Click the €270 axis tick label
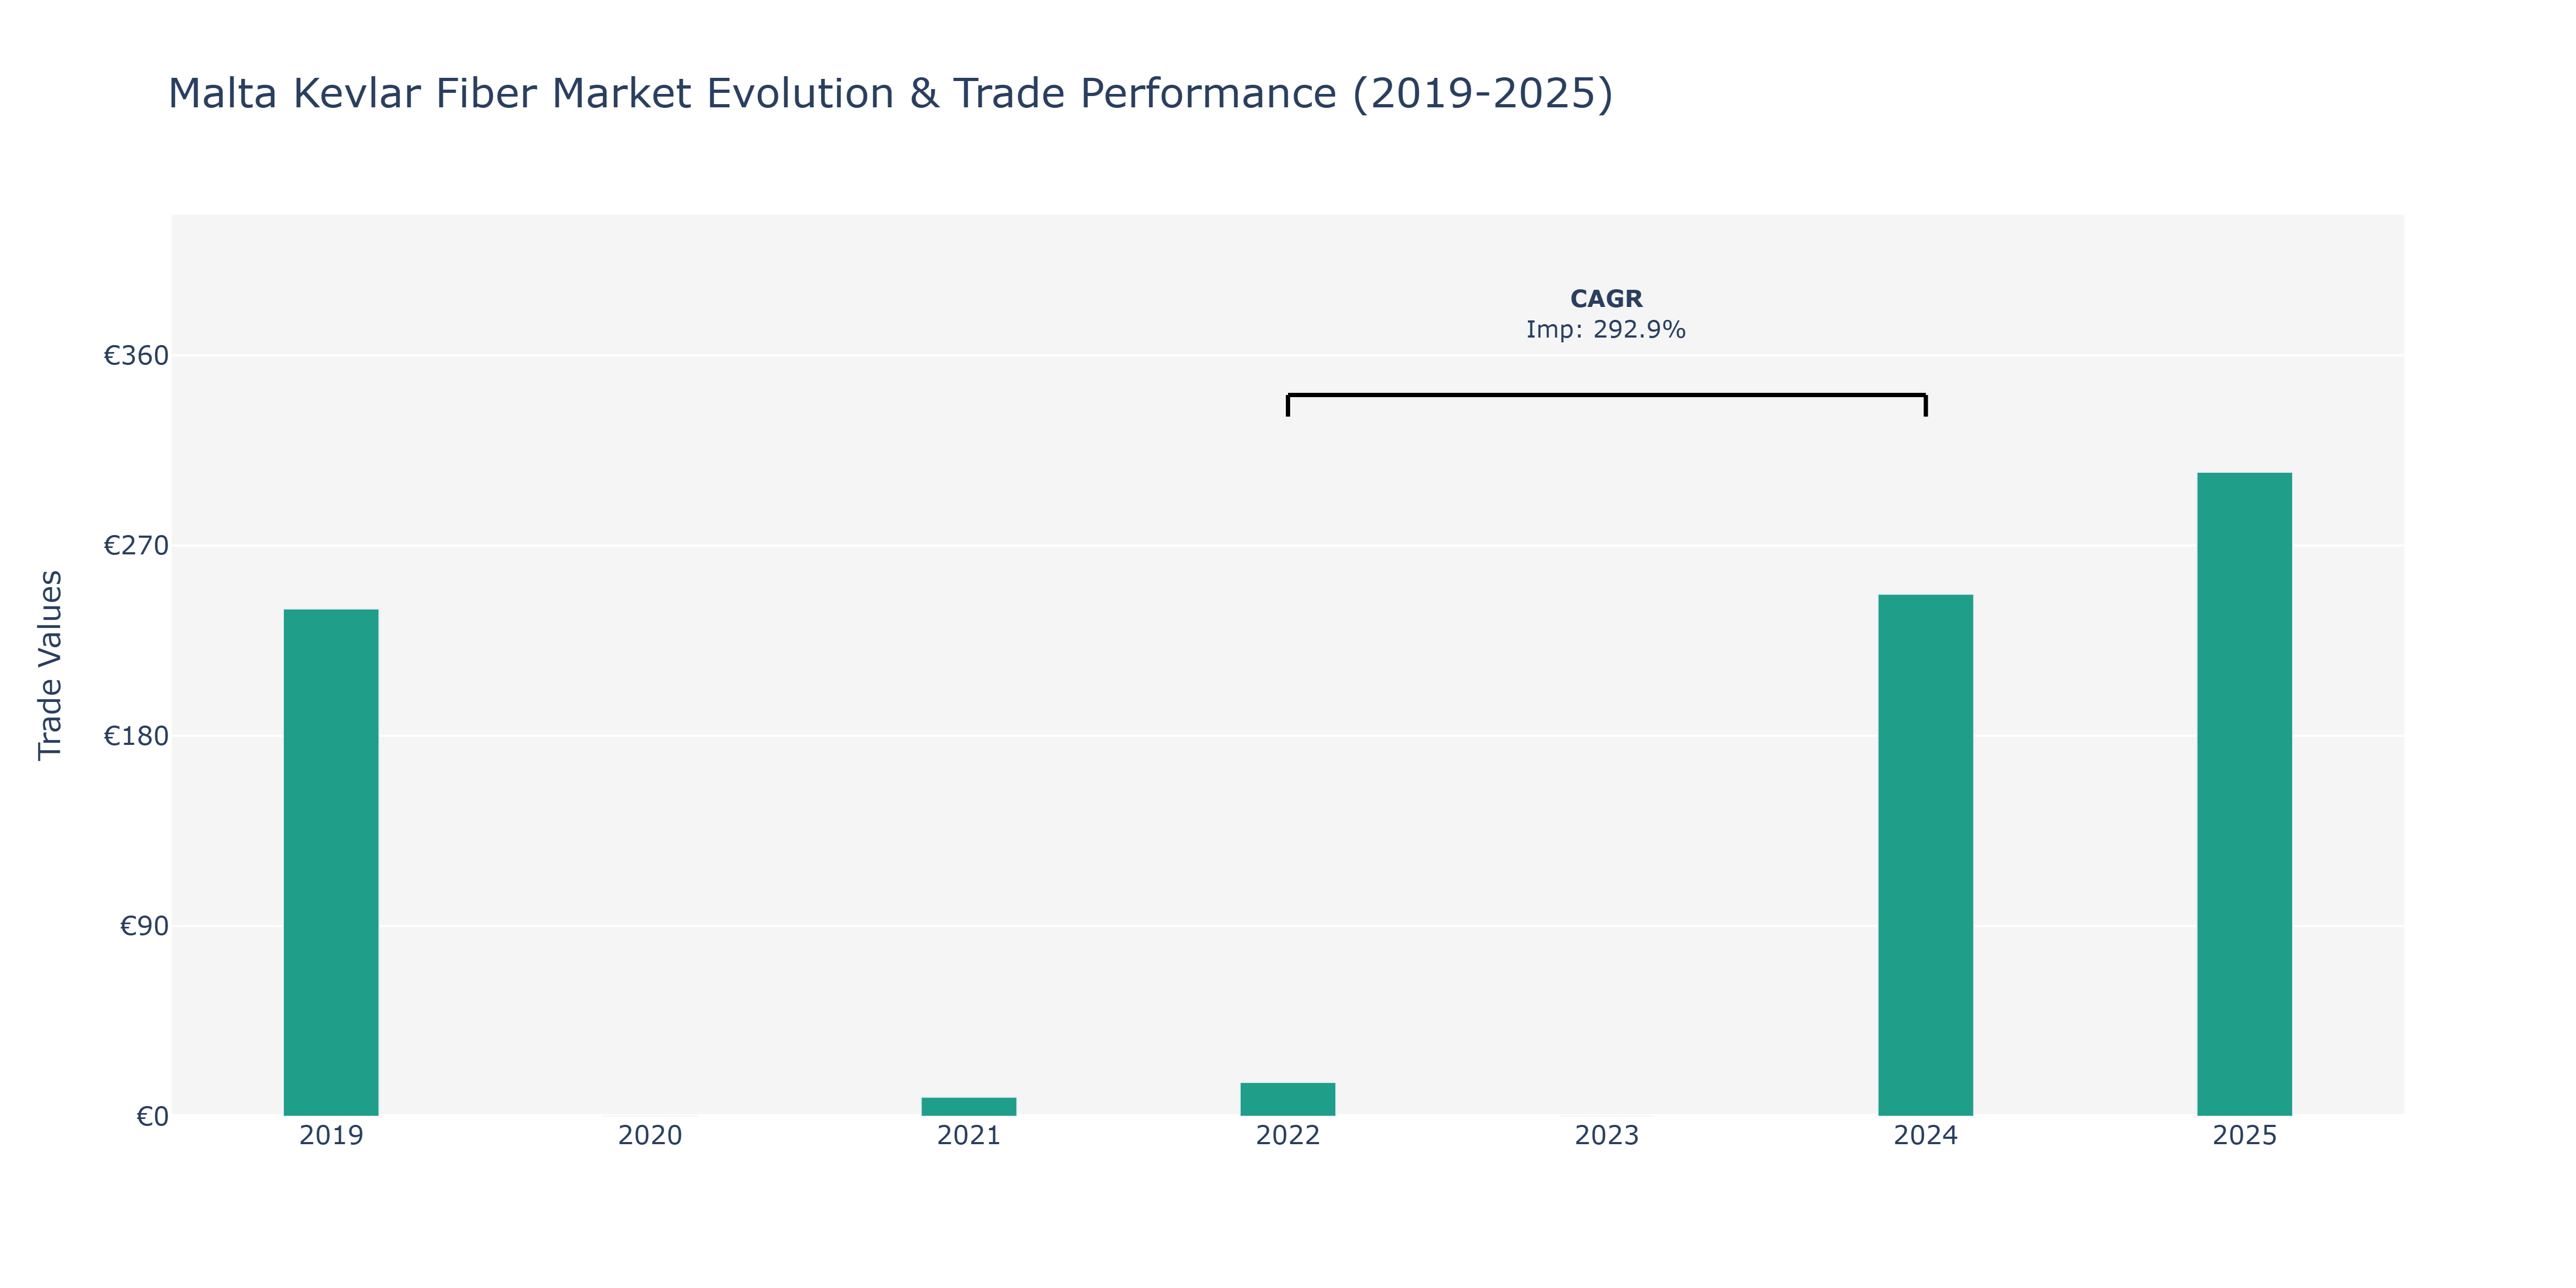The width and height of the screenshot is (2576, 1288). [136, 545]
